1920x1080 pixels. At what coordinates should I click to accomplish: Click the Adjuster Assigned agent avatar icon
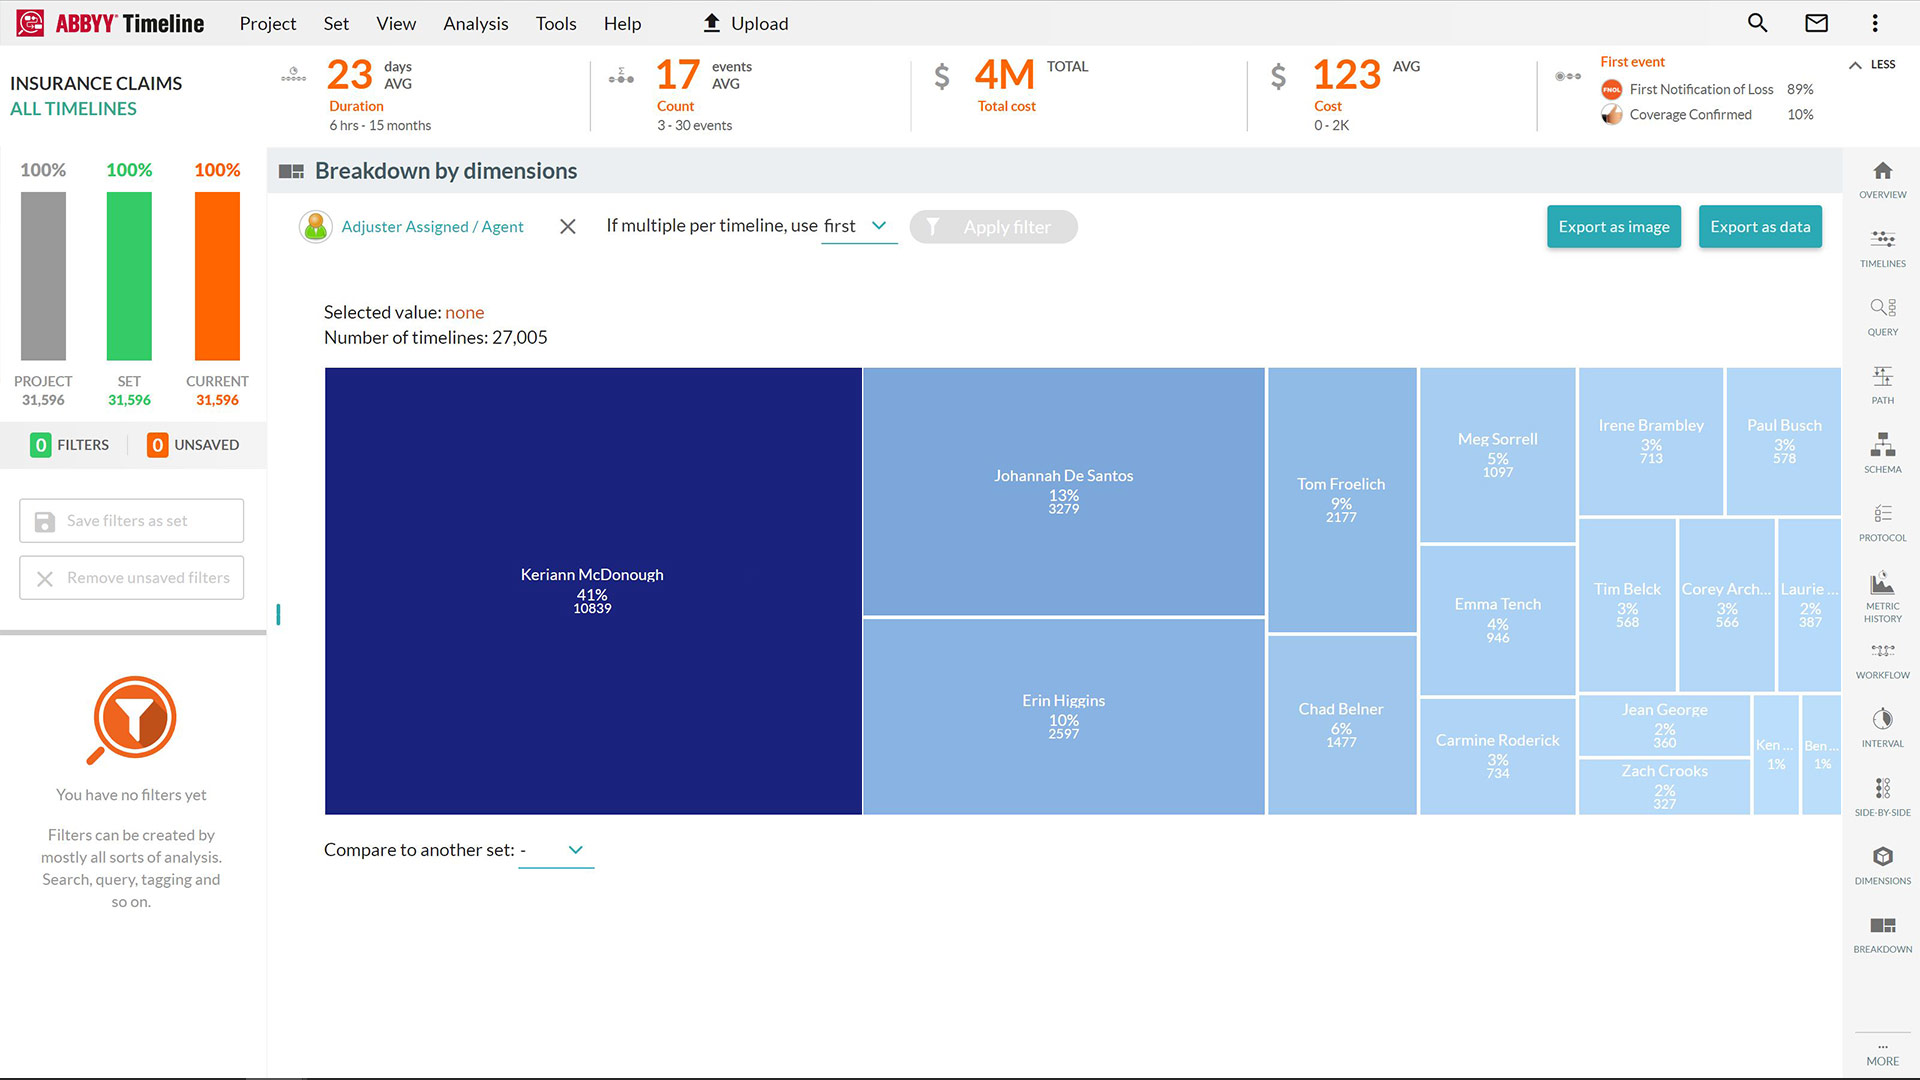point(316,227)
